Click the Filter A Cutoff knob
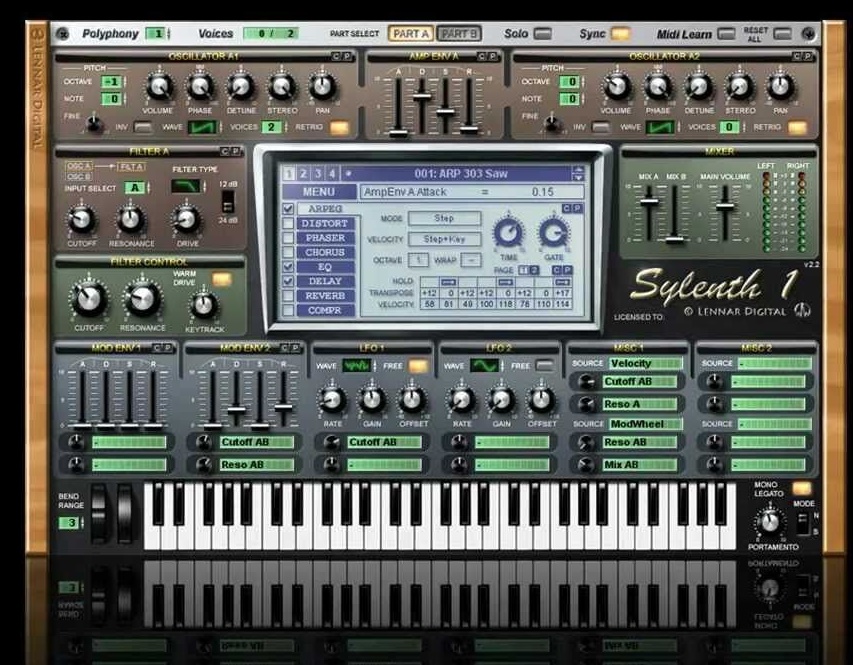The height and width of the screenshot is (665, 853). coord(82,220)
